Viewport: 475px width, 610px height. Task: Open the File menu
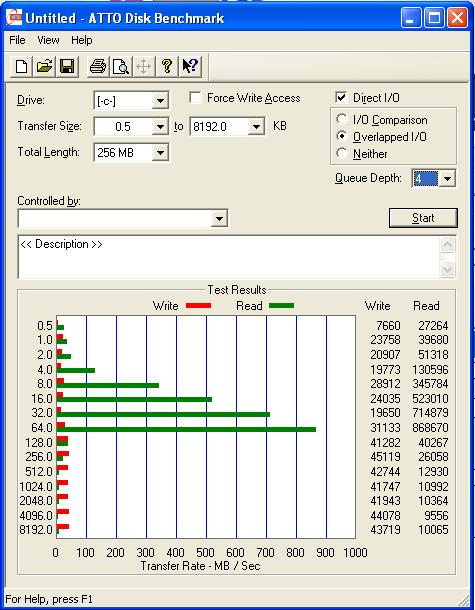click(x=17, y=40)
